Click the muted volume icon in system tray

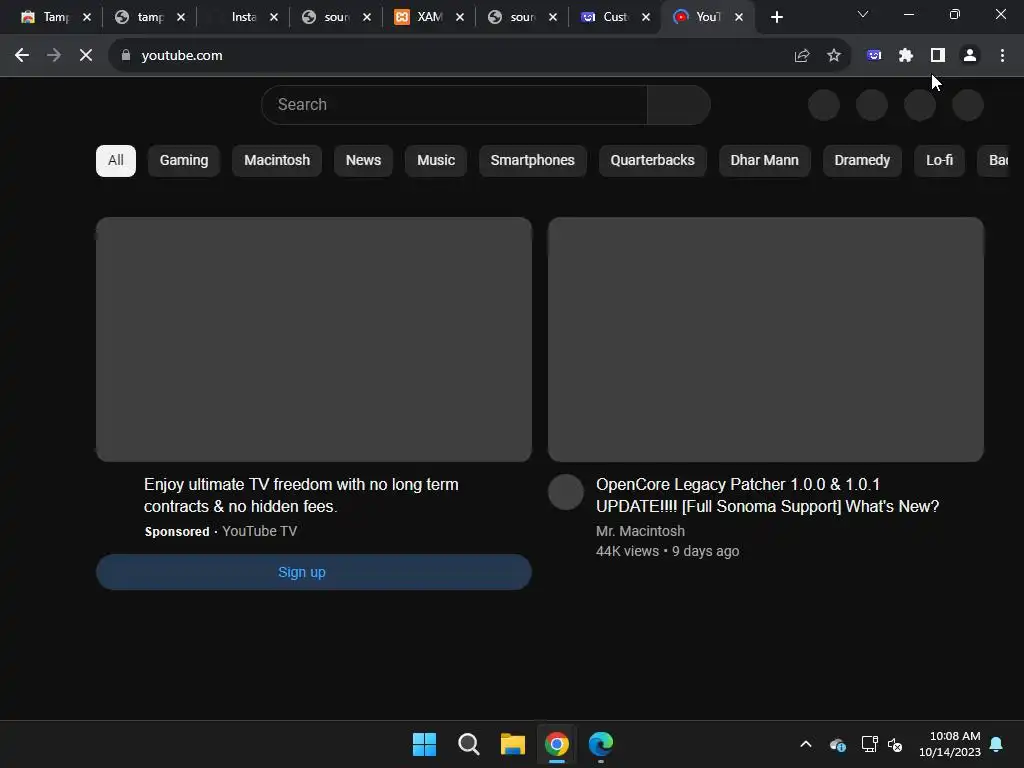(895, 744)
